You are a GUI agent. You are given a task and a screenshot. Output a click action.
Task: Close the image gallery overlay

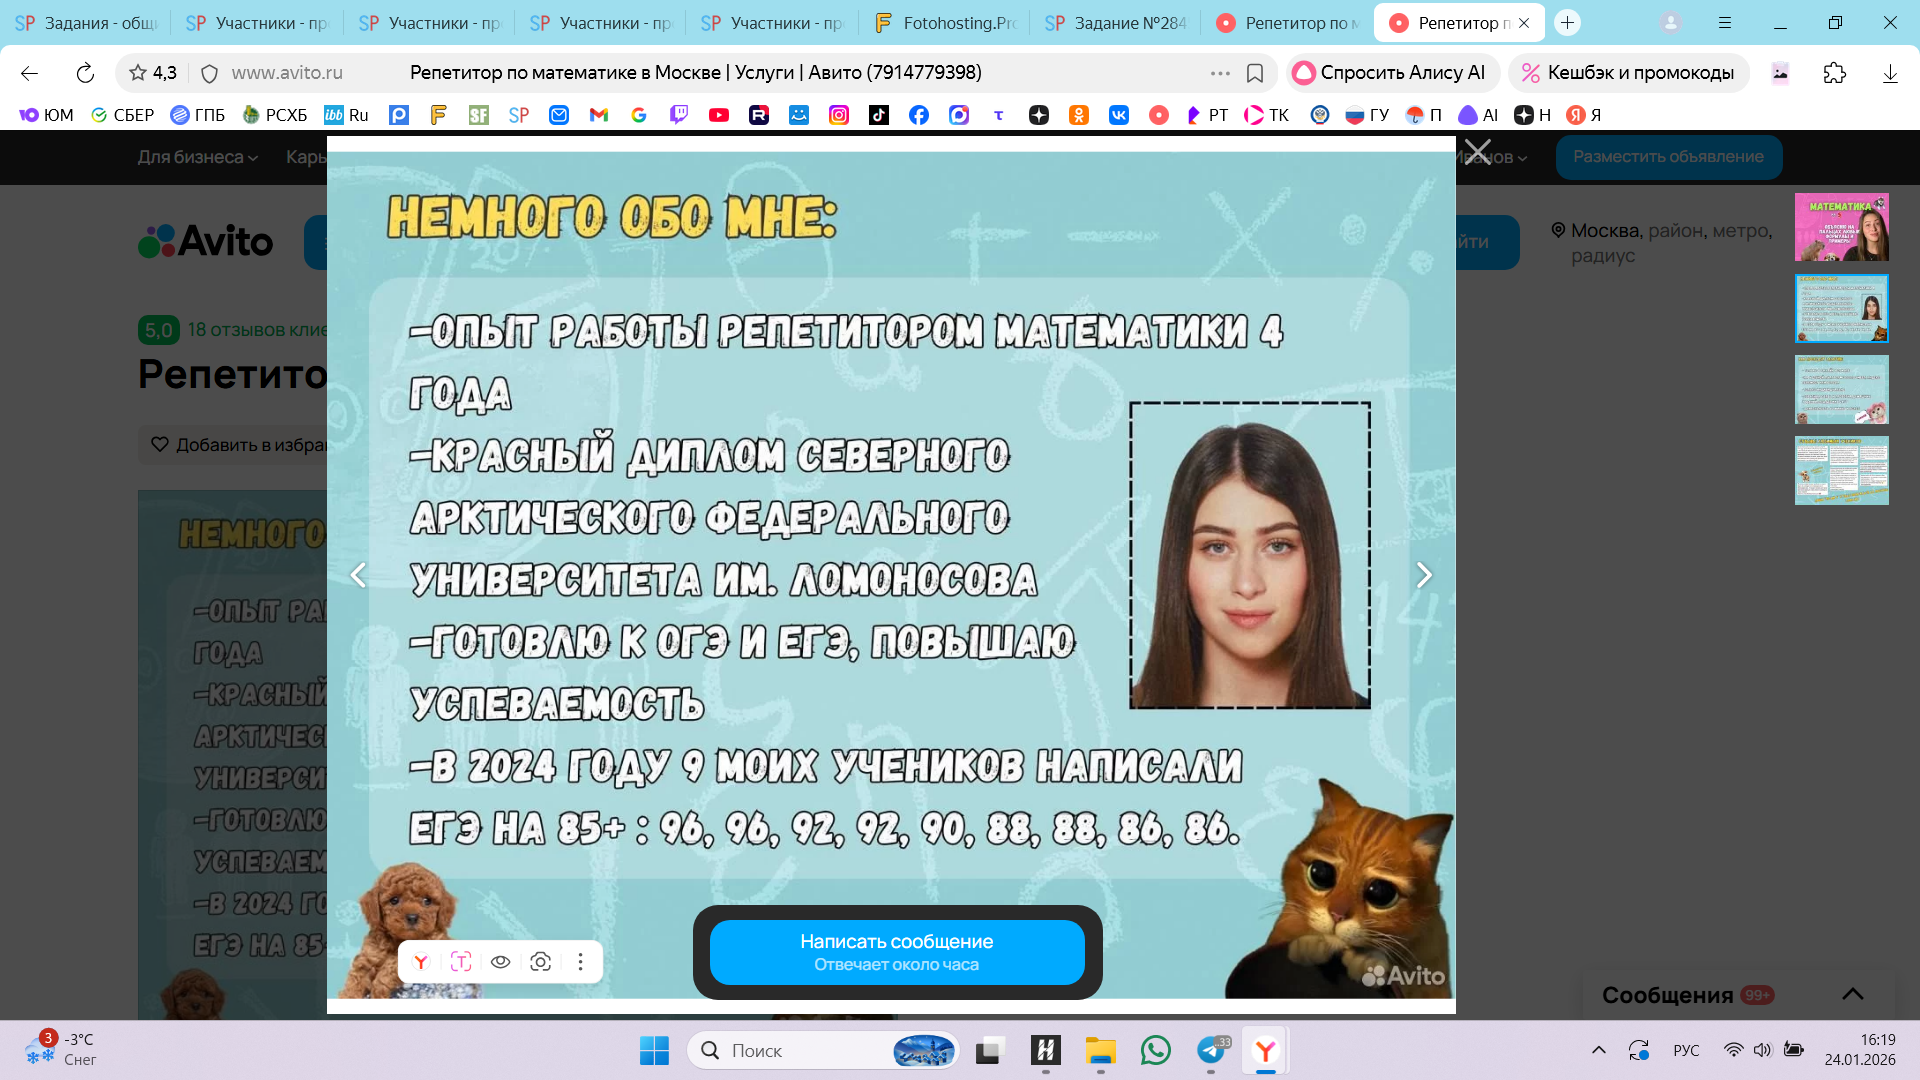(x=1477, y=153)
